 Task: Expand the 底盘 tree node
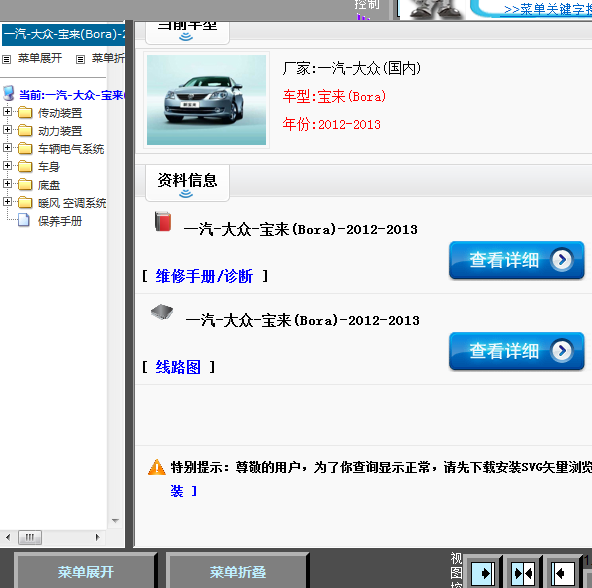tap(7, 184)
